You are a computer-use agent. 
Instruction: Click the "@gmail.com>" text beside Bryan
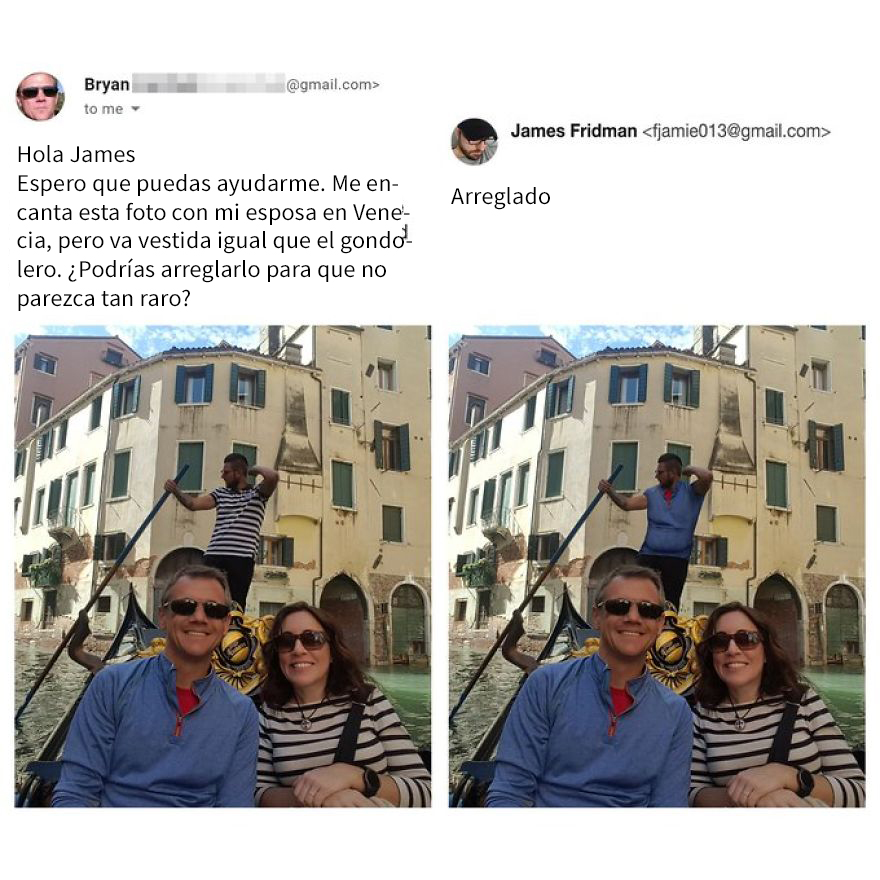tap(333, 85)
